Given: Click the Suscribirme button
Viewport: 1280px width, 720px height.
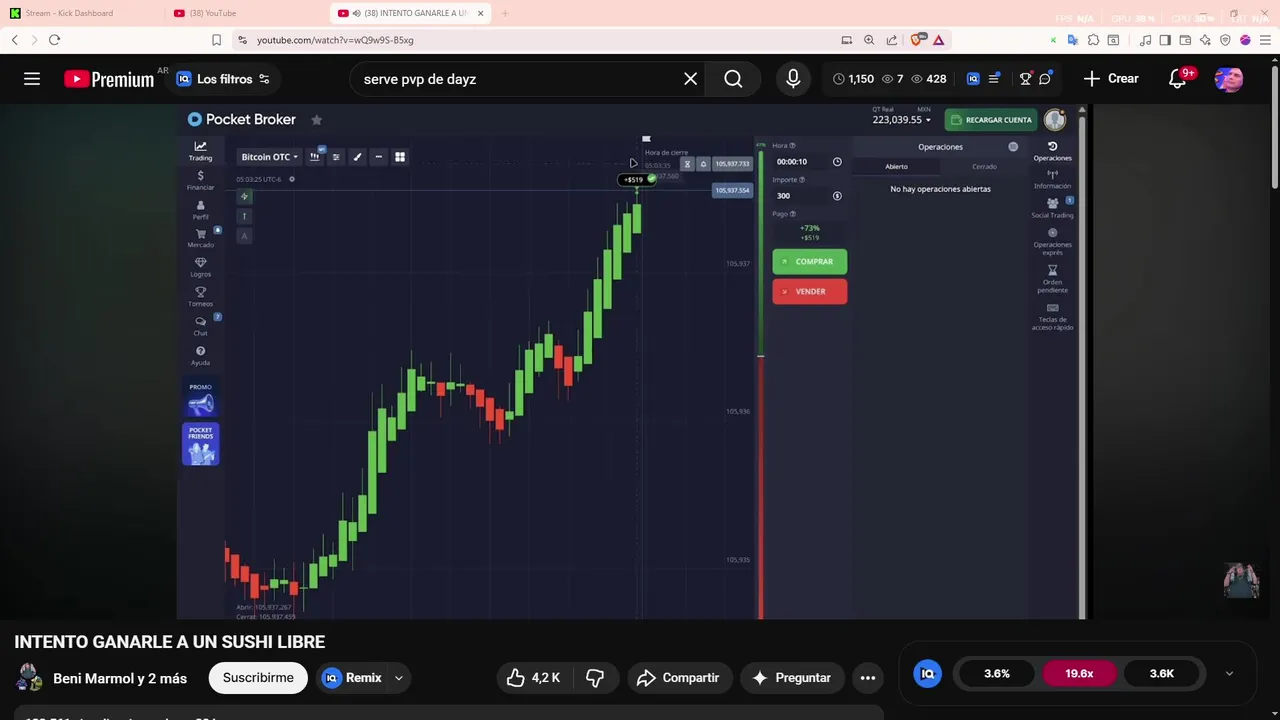Looking at the screenshot, I should click(x=258, y=678).
